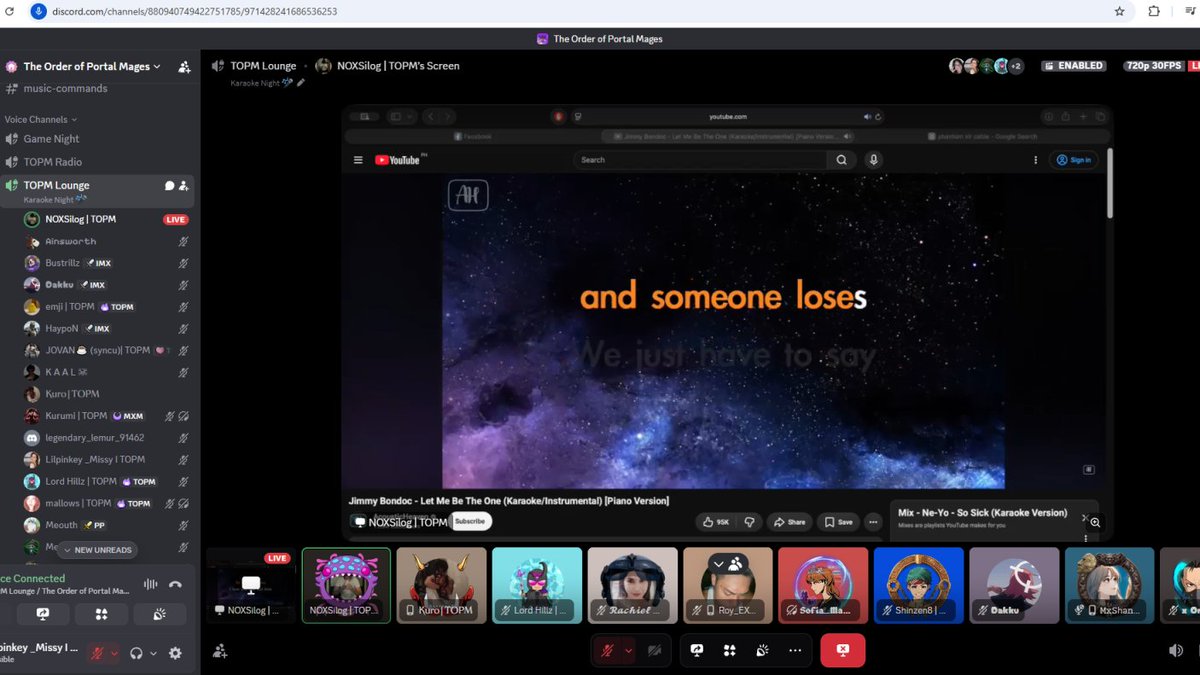Select the NOXSilog live stream thumbnail
The image size is (1200, 675).
tap(250, 585)
